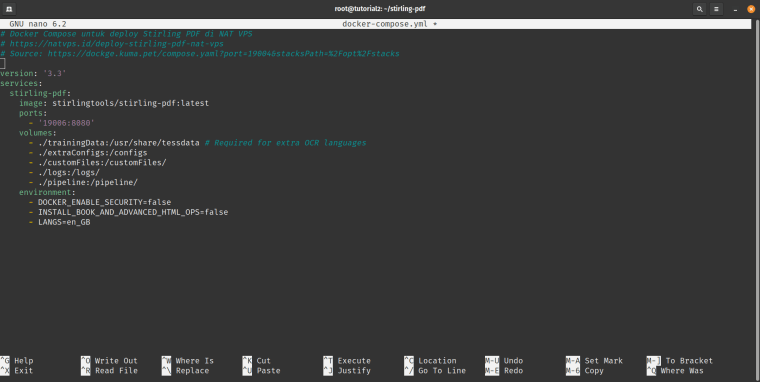760x382 pixels.
Task: Click the Execute shortcut
Action: pos(347,361)
